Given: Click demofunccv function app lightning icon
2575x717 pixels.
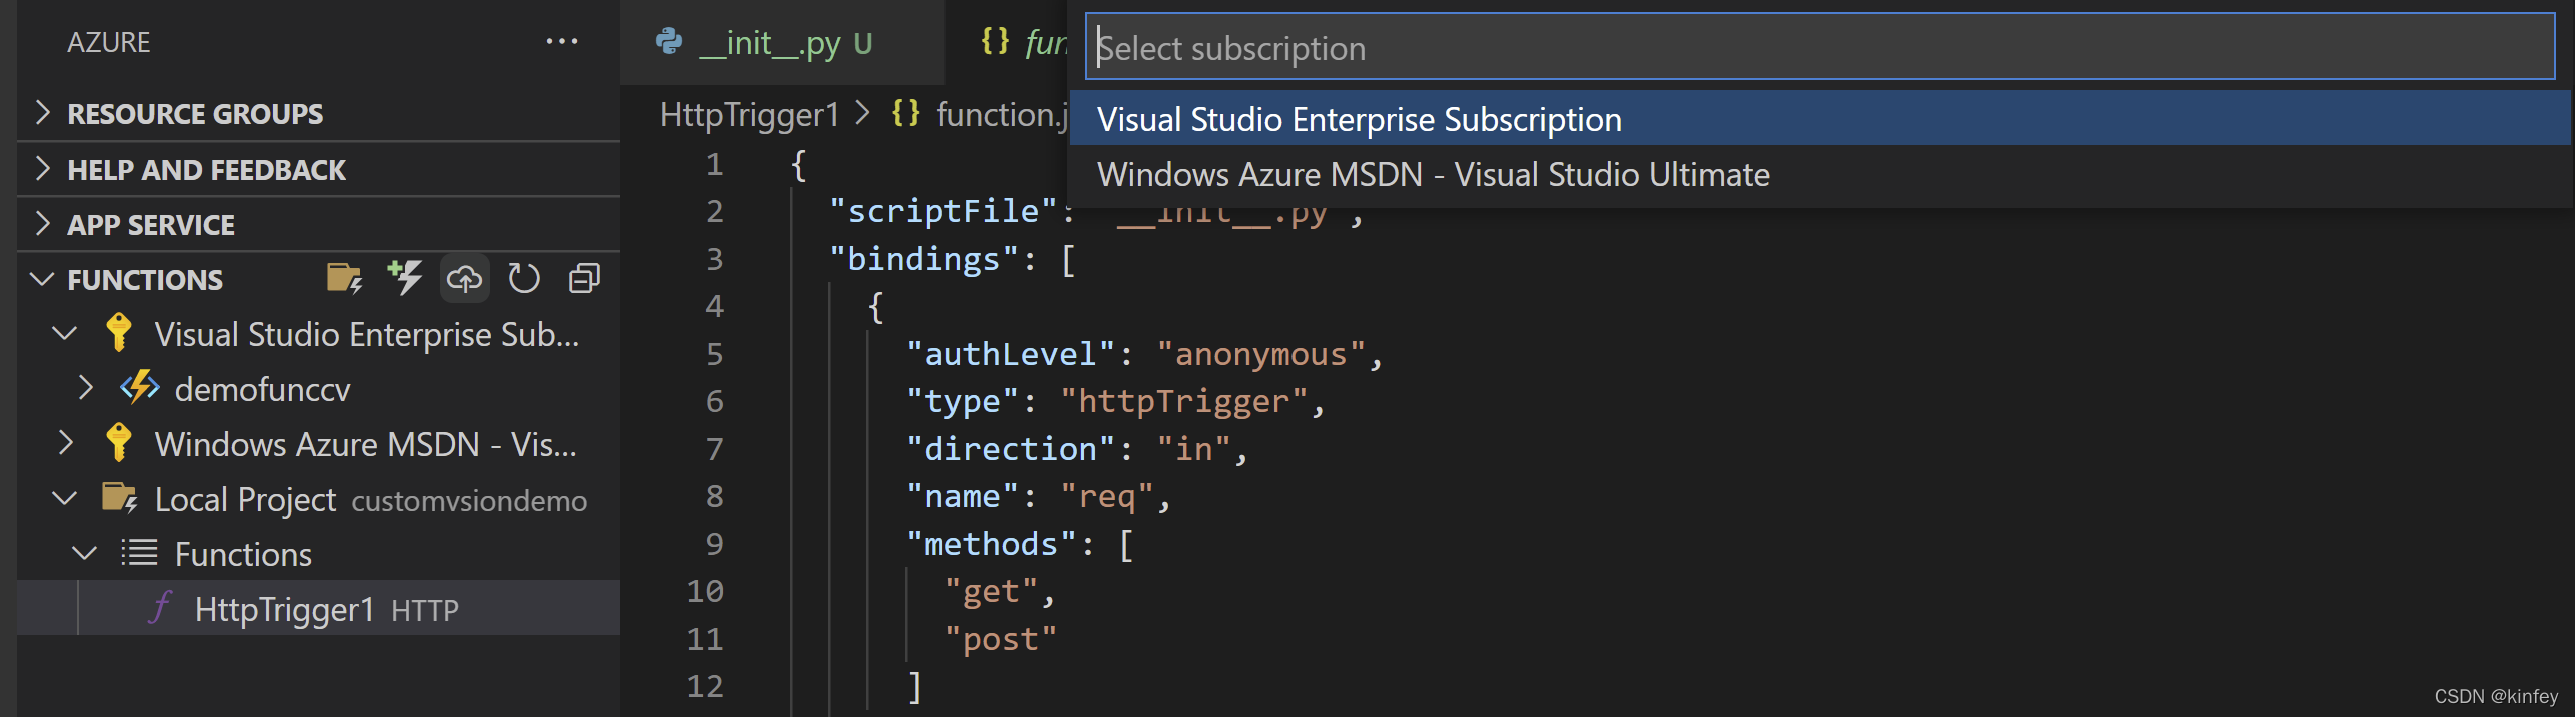Looking at the screenshot, I should 140,388.
